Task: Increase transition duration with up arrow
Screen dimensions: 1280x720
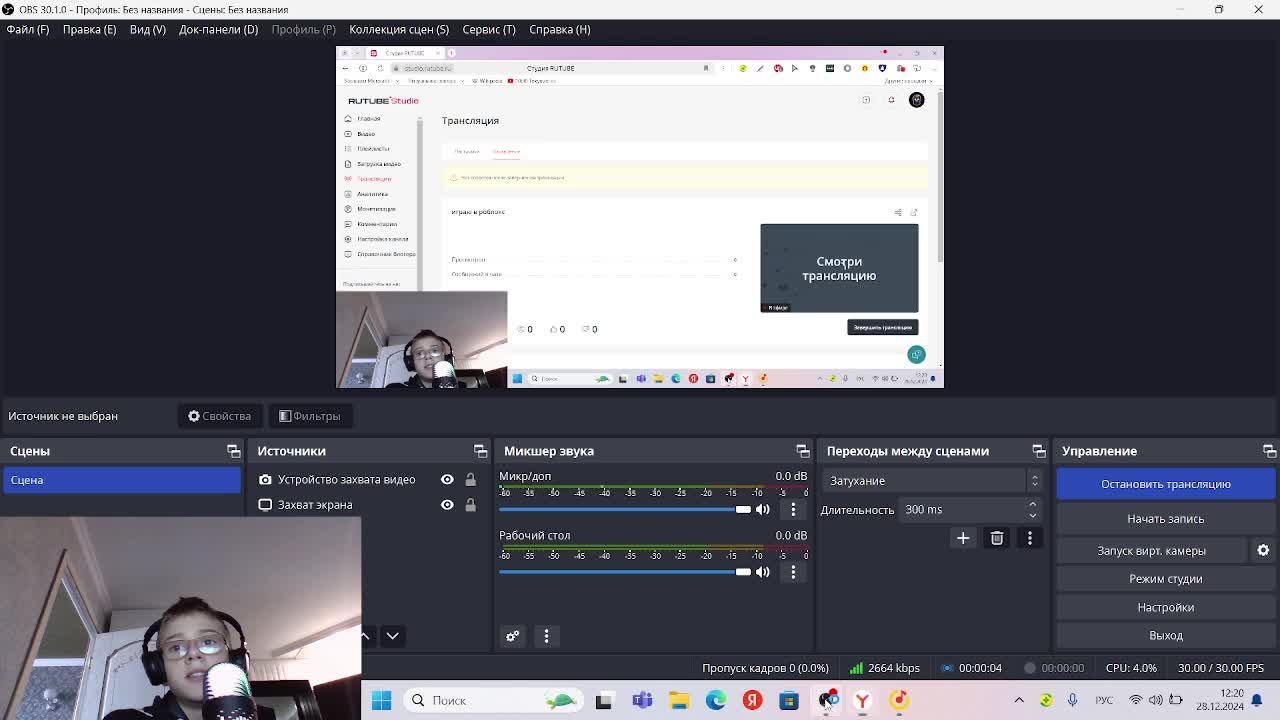Action: click(x=1033, y=505)
